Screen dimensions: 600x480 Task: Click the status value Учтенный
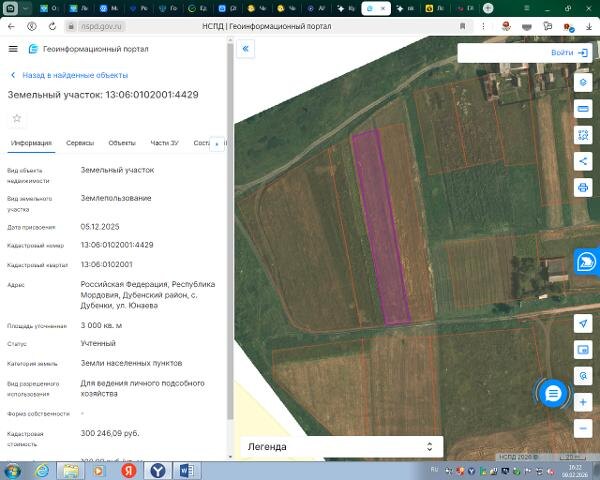click(98, 343)
